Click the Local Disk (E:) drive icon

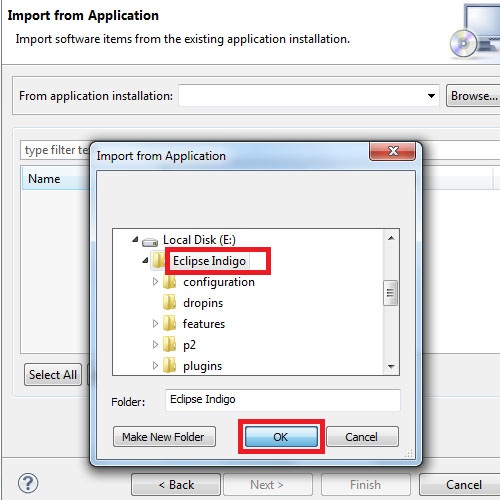(x=150, y=242)
